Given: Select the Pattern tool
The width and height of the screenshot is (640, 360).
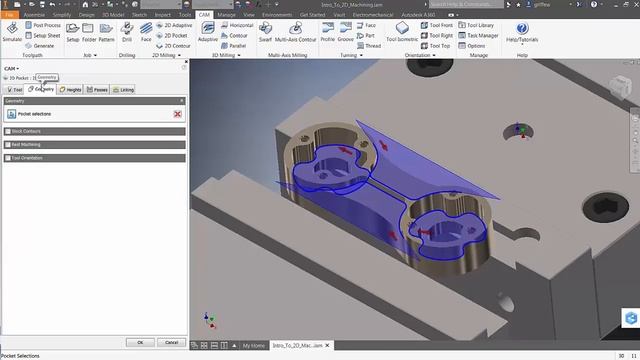Looking at the screenshot, I should pyautogui.click(x=106, y=32).
